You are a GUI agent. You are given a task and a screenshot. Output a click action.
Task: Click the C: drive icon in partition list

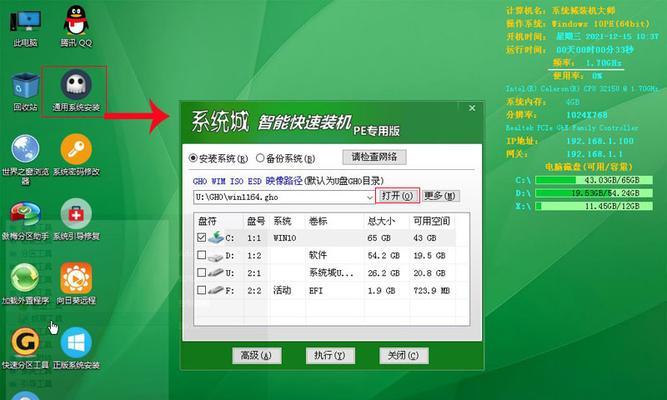point(216,237)
